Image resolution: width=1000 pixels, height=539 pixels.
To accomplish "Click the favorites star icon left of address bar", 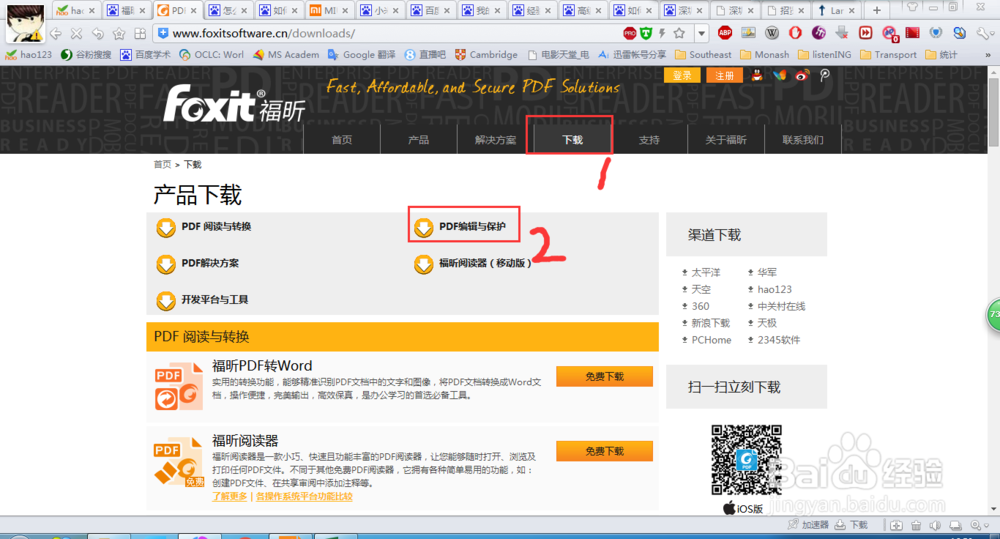I will click(119, 34).
